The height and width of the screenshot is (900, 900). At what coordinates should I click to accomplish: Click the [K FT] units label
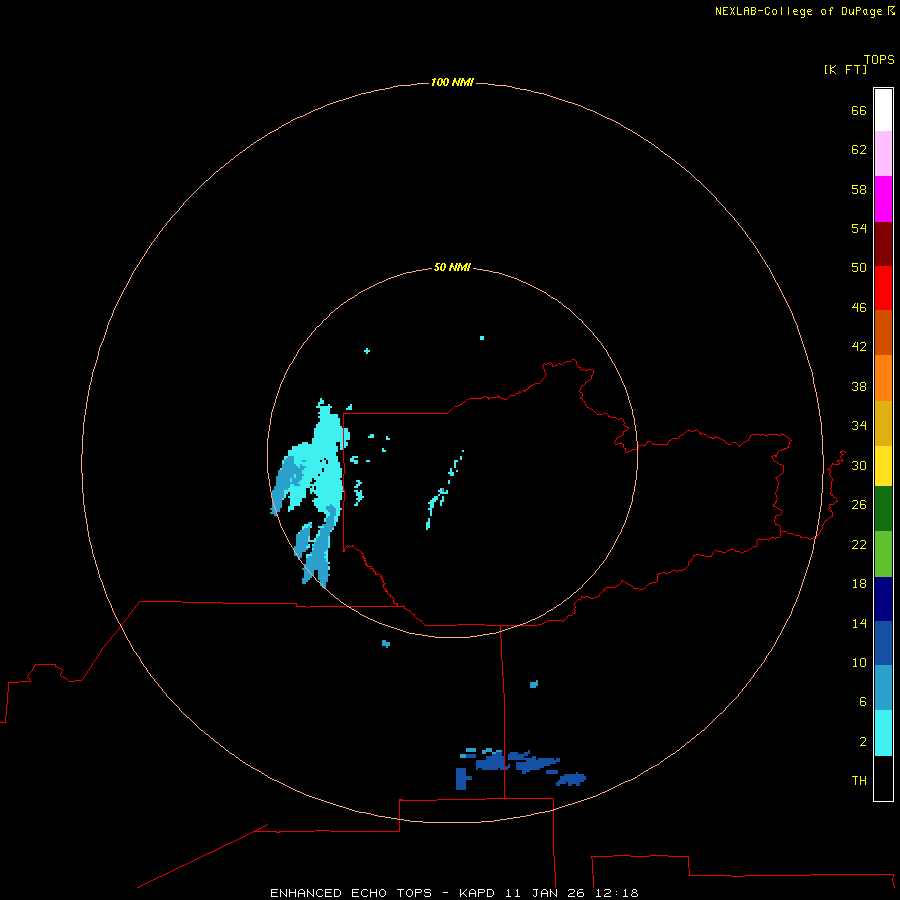(x=845, y=69)
